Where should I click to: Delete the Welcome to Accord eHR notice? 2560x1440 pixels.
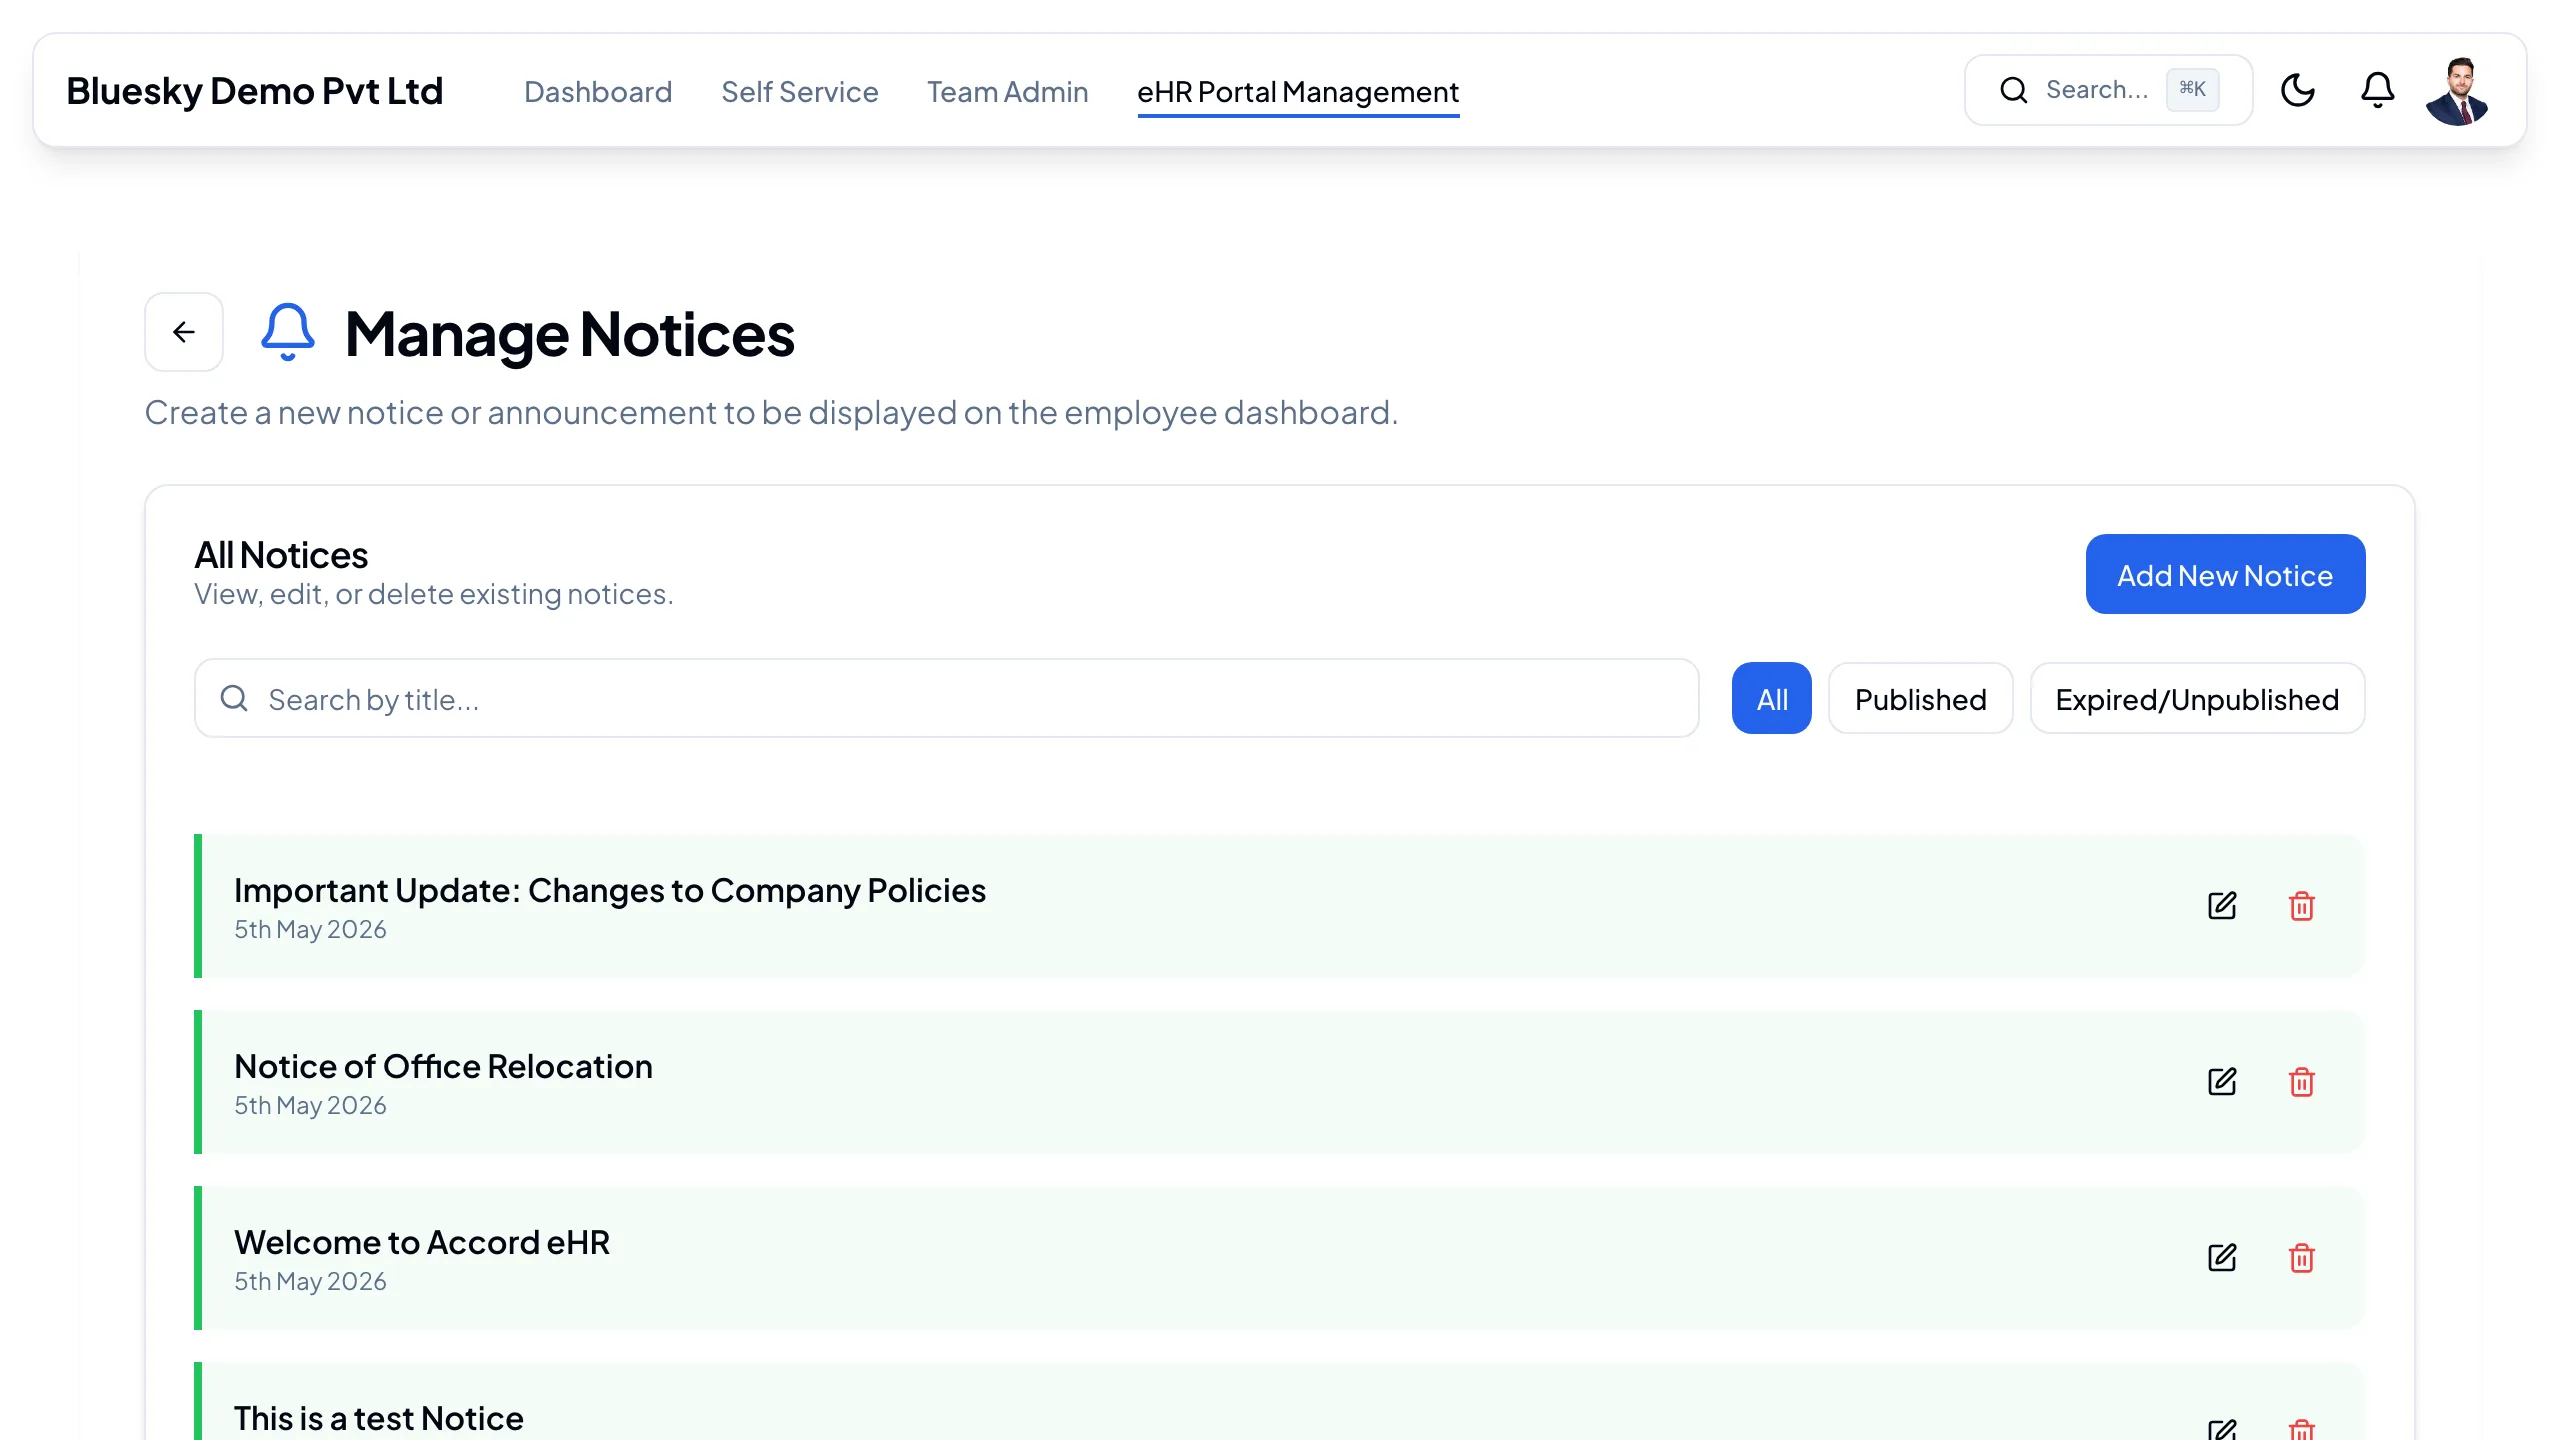pos(2302,1258)
